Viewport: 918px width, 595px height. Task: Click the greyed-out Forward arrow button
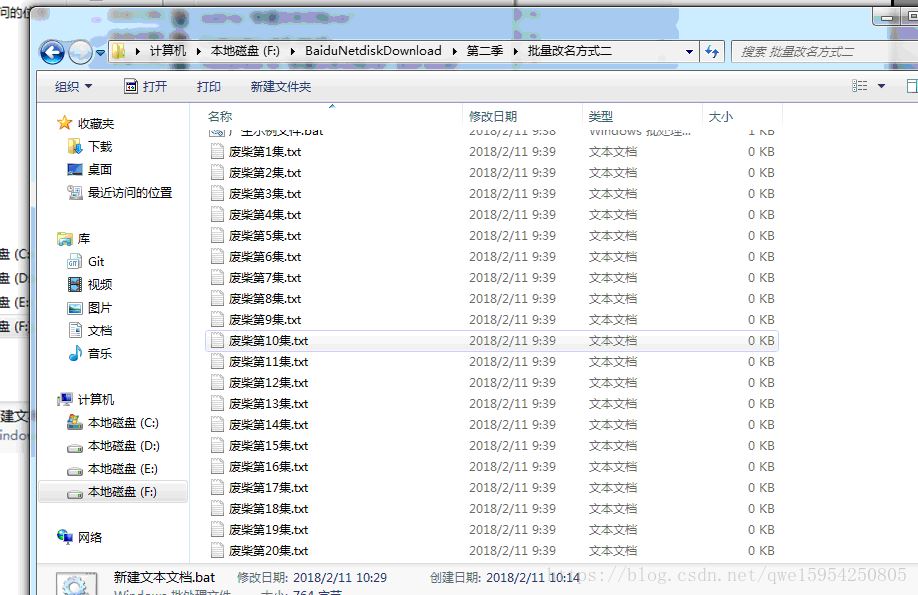[x=80, y=52]
